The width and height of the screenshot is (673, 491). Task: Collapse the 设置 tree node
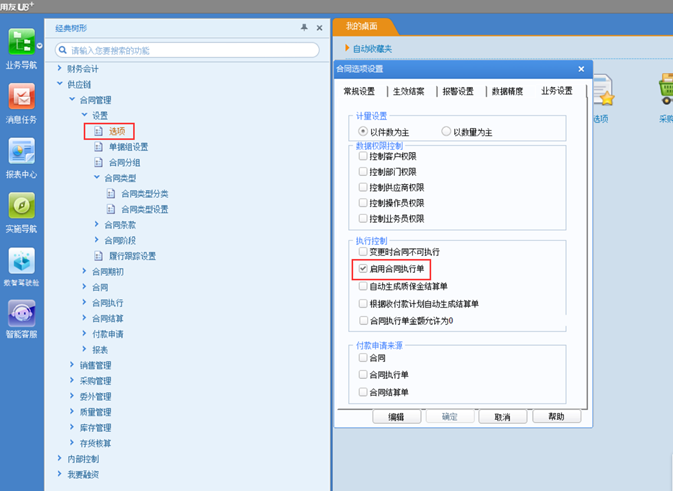[85, 115]
